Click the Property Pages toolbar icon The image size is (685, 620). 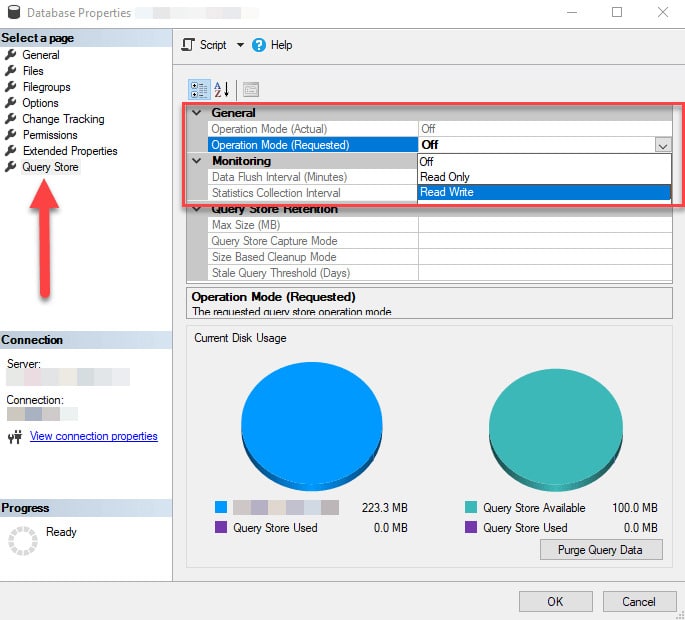pos(251,90)
